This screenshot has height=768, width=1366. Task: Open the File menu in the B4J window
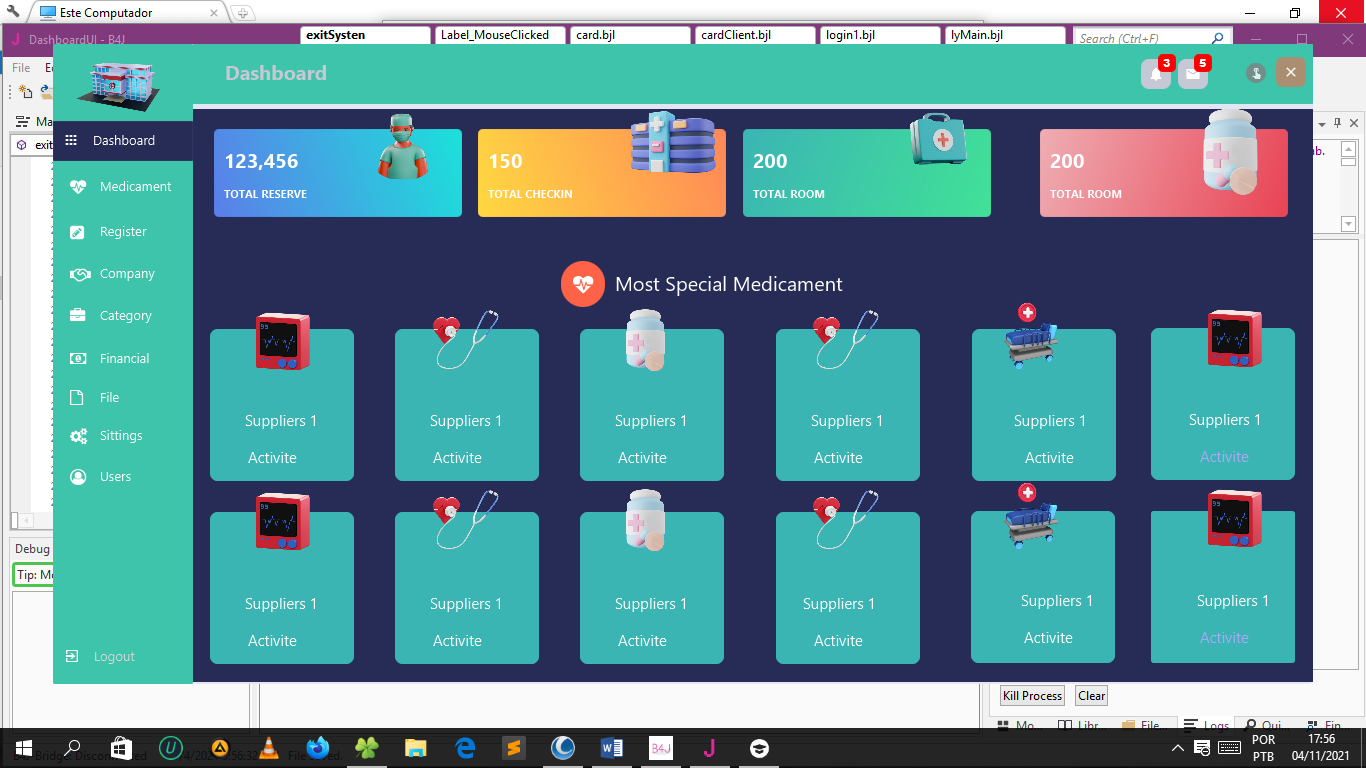tap(21, 68)
